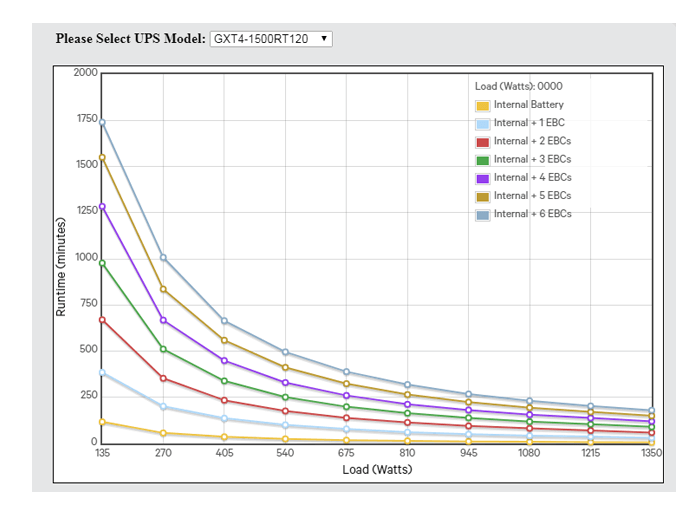This screenshot has width=692, height=514.
Task: Click the green 3 EBCs point at 270 watts
Action: pos(163,349)
